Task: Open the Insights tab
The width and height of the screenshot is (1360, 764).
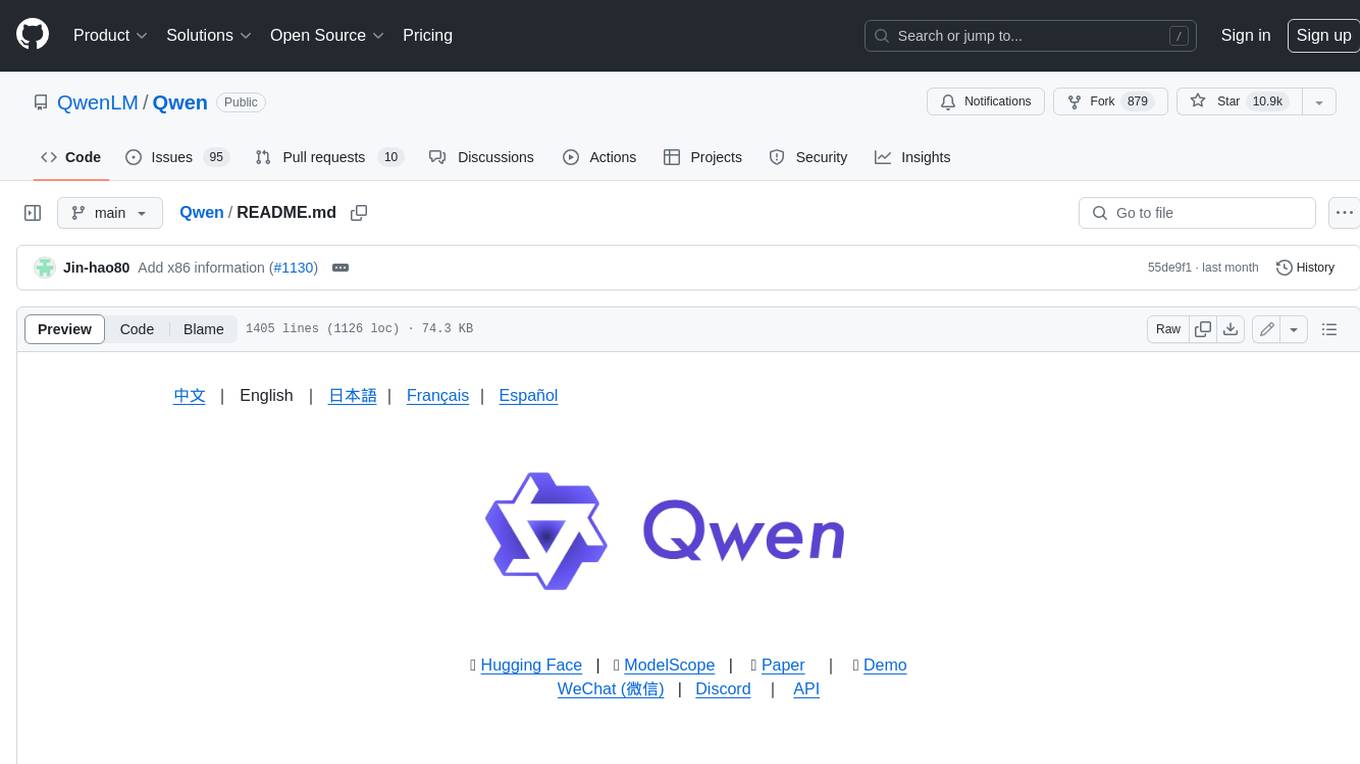Action: click(912, 157)
